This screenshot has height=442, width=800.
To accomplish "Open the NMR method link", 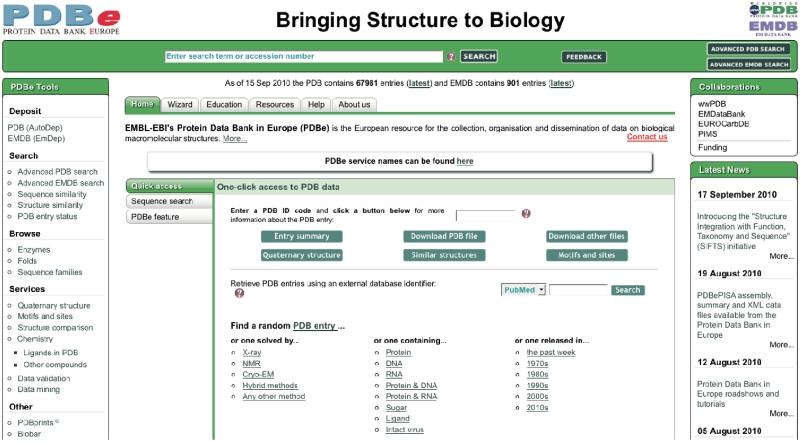I will click(252, 363).
